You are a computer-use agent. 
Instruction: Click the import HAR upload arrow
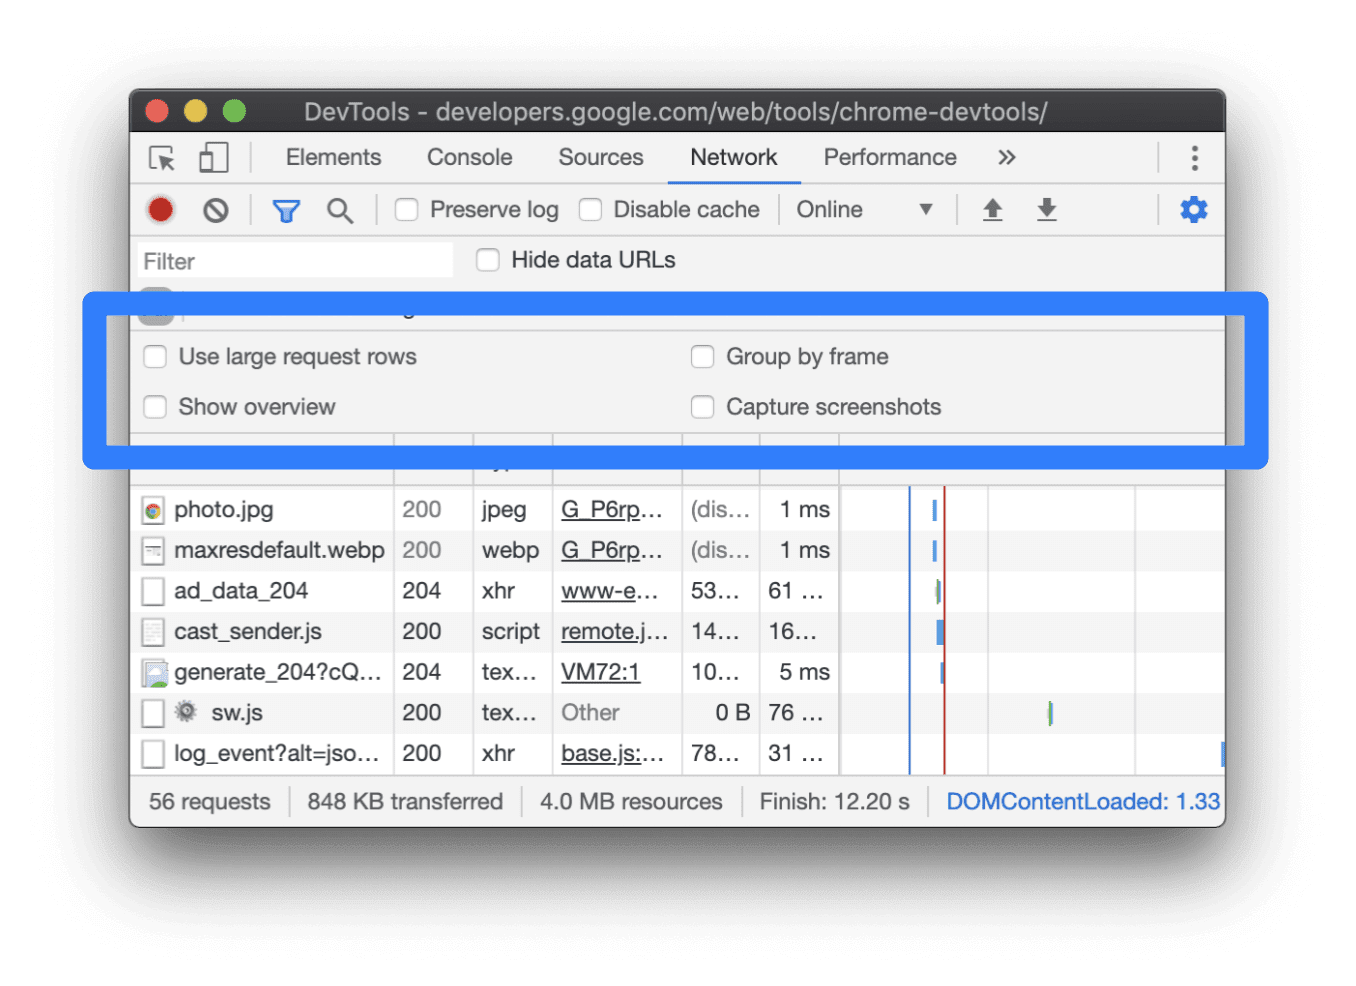coord(992,210)
